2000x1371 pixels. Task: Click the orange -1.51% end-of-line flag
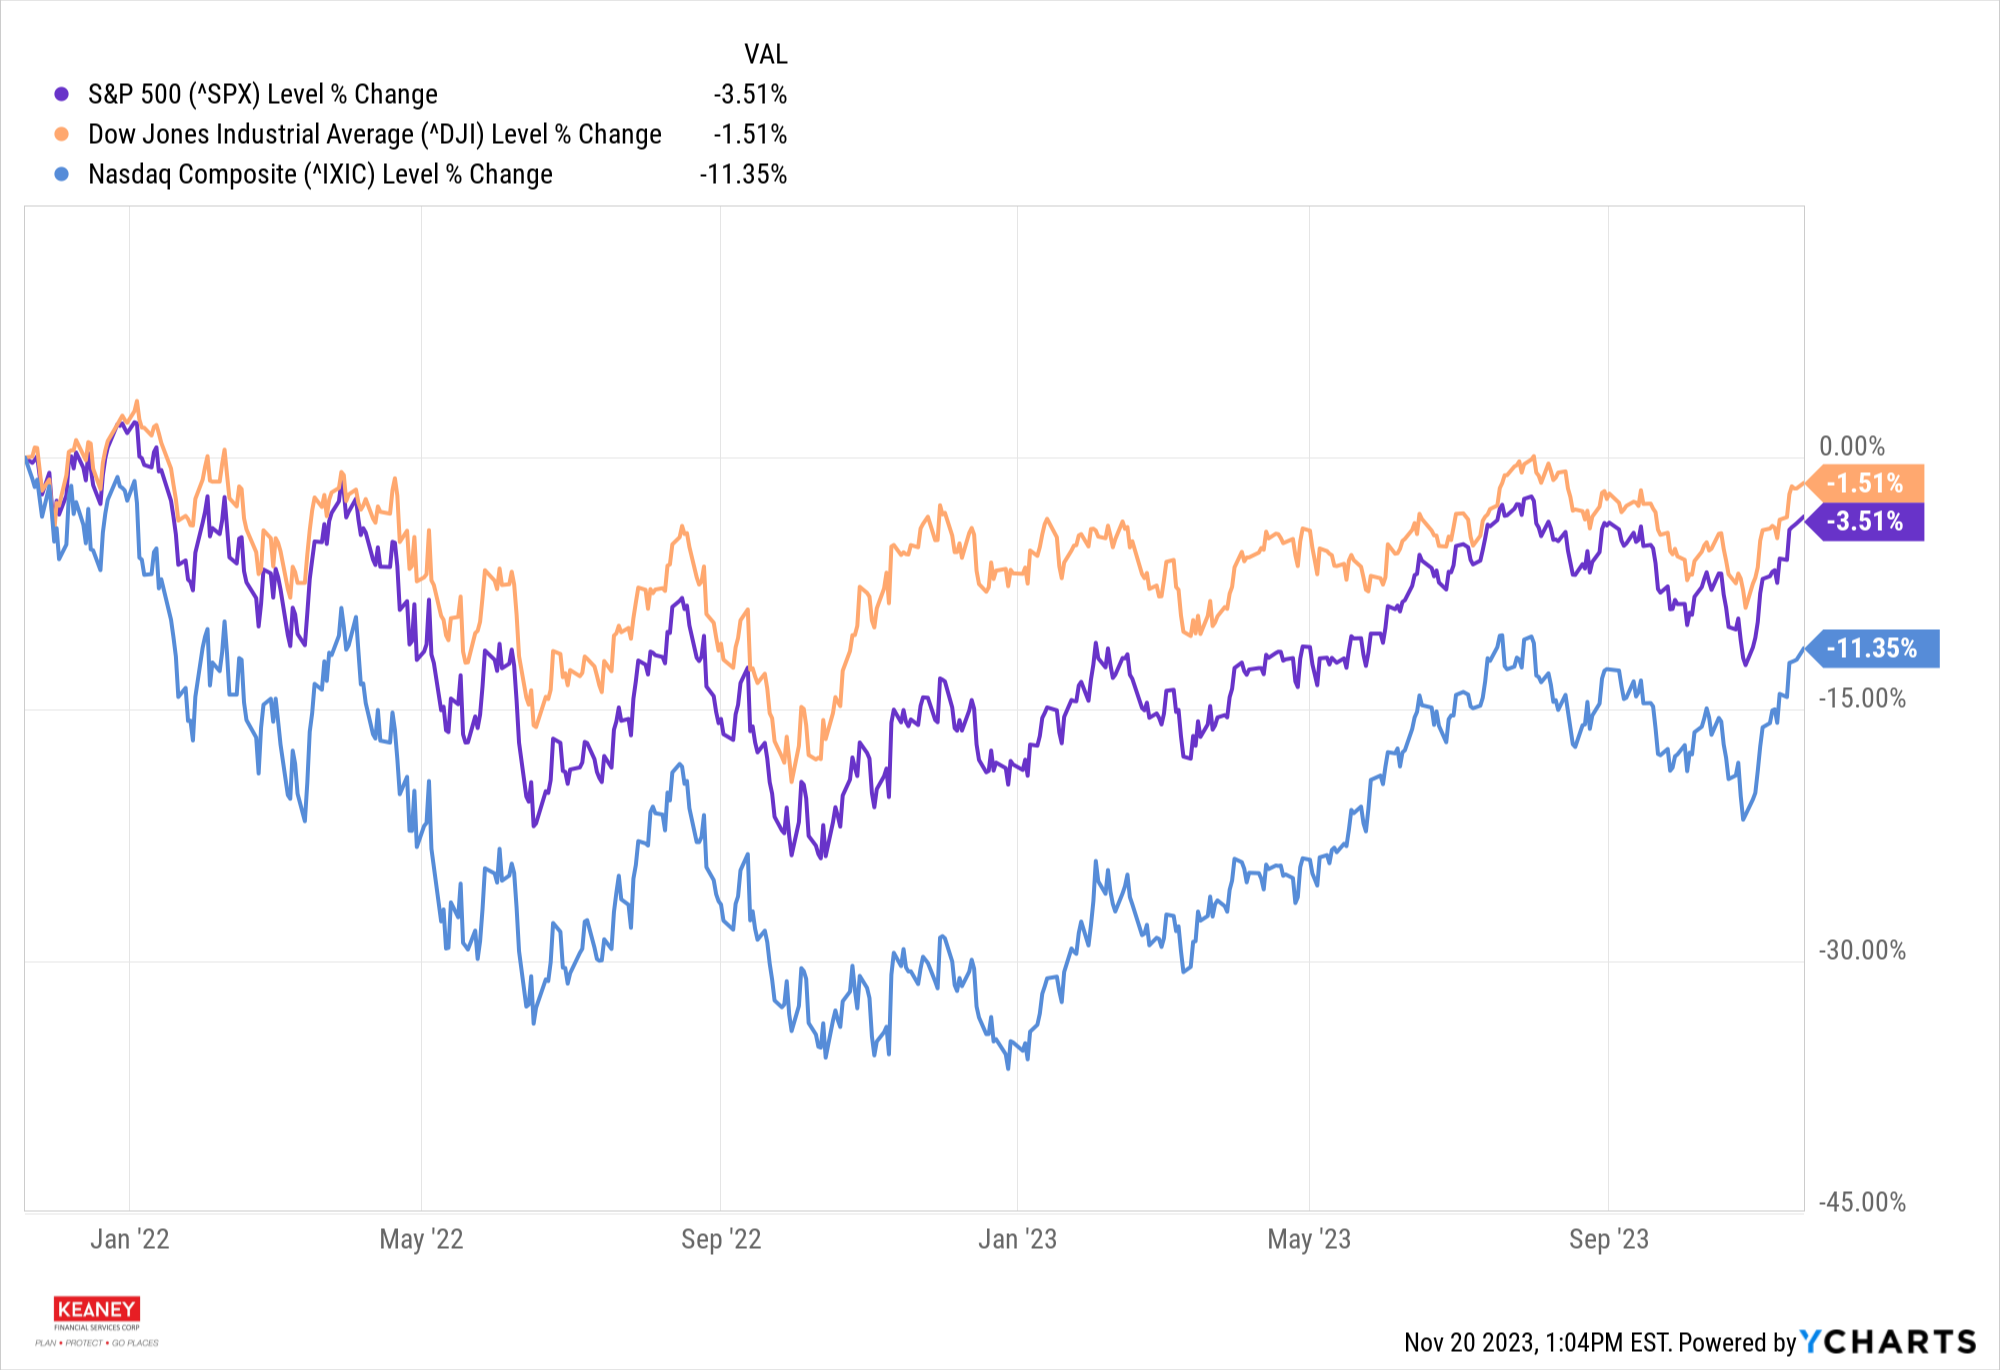tap(1865, 483)
